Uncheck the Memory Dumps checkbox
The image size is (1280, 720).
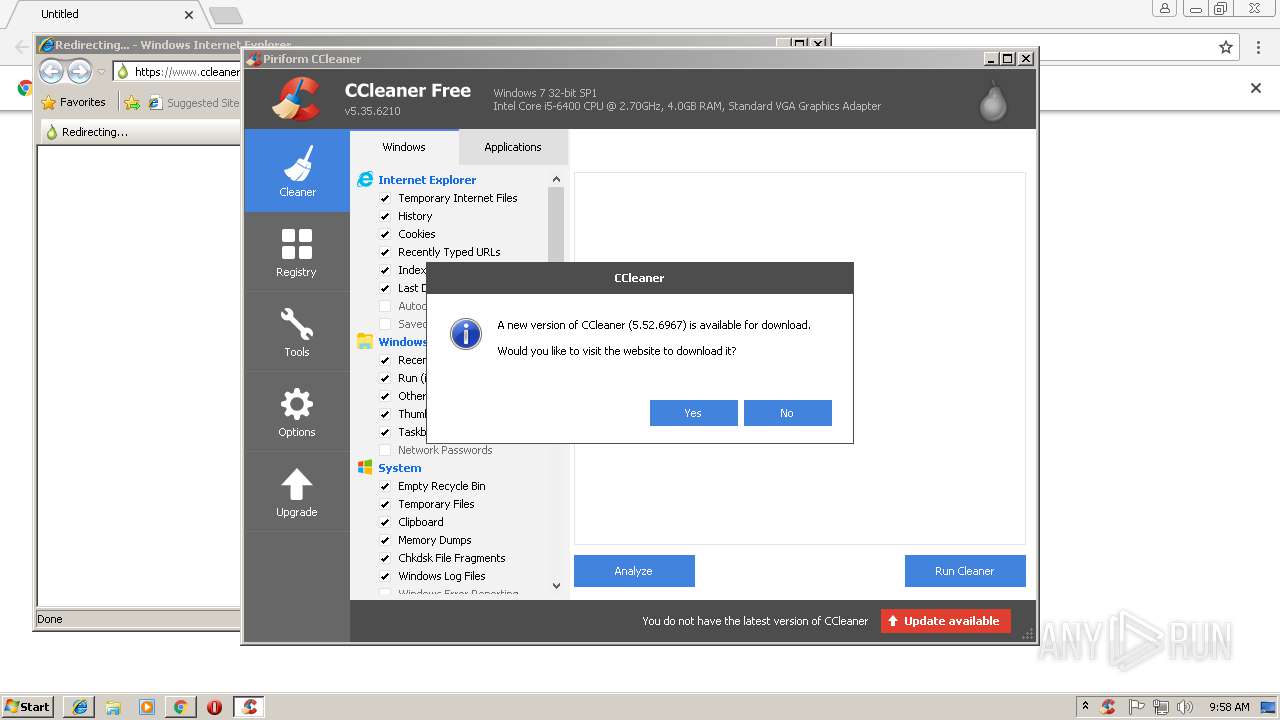tap(385, 540)
